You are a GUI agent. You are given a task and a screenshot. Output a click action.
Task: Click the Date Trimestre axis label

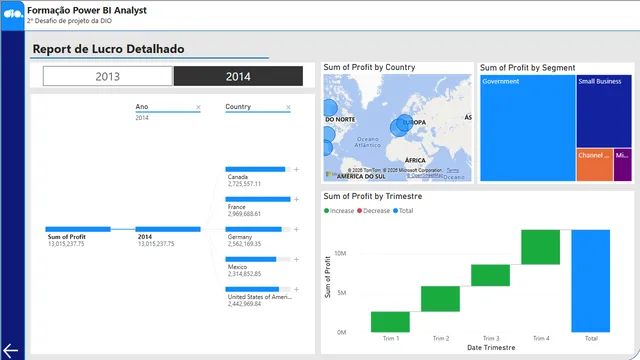click(x=491, y=348)
